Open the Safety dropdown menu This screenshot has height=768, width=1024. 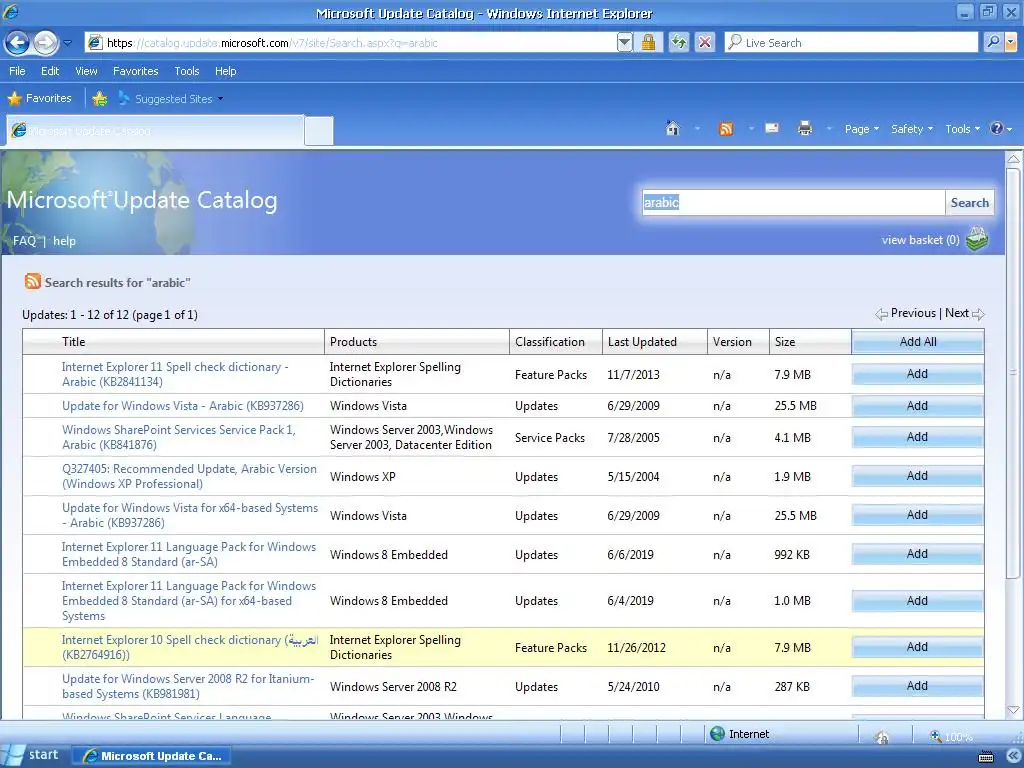click(x=912, y=129)
